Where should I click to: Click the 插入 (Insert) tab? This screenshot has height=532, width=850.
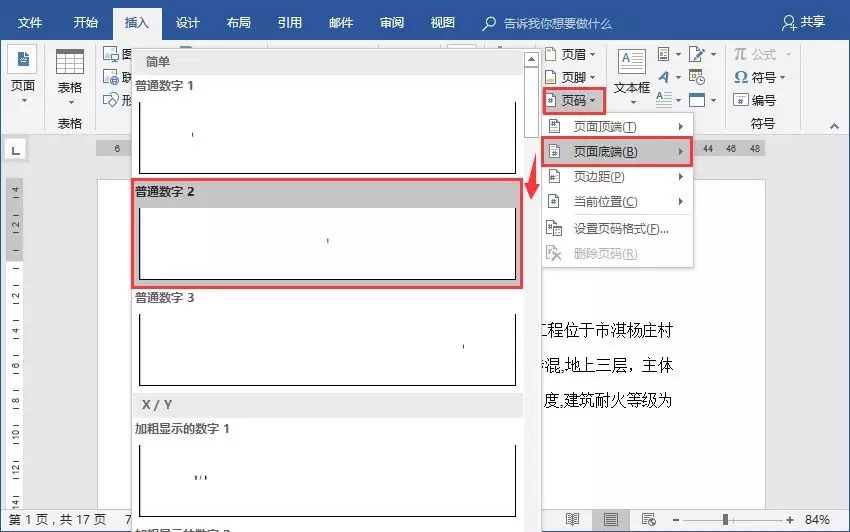click(x=137, y=23)
